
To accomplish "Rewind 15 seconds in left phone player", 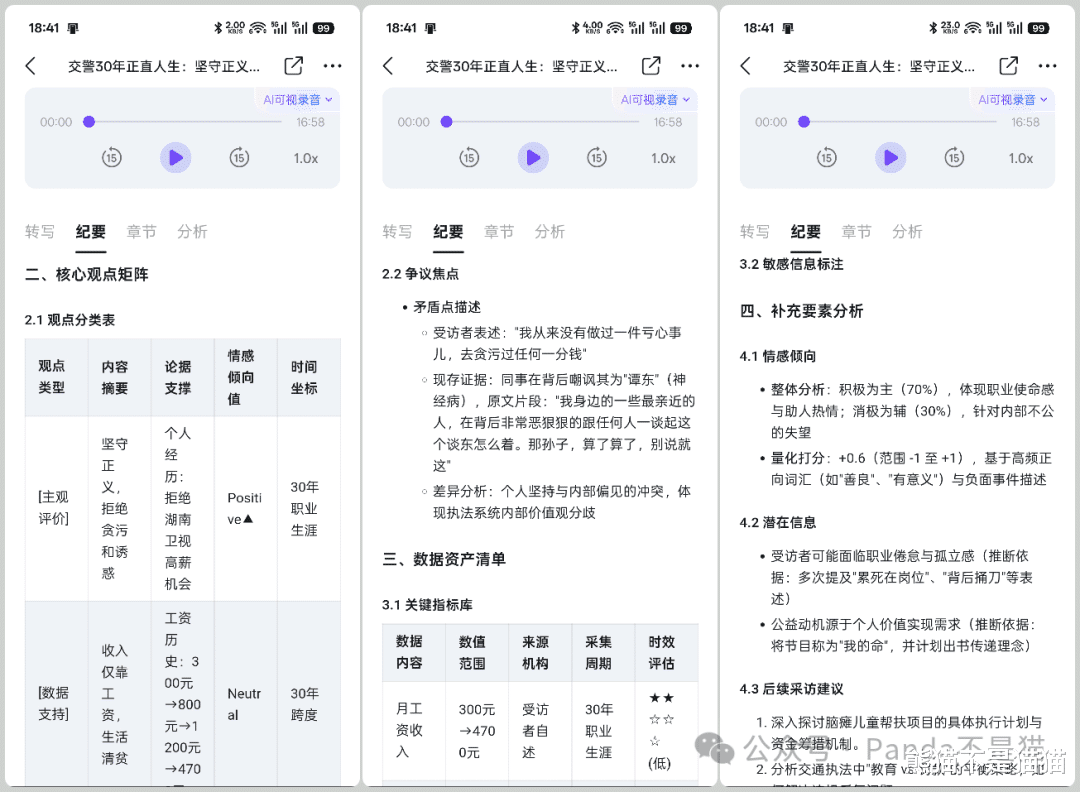I will coord(112,158).
